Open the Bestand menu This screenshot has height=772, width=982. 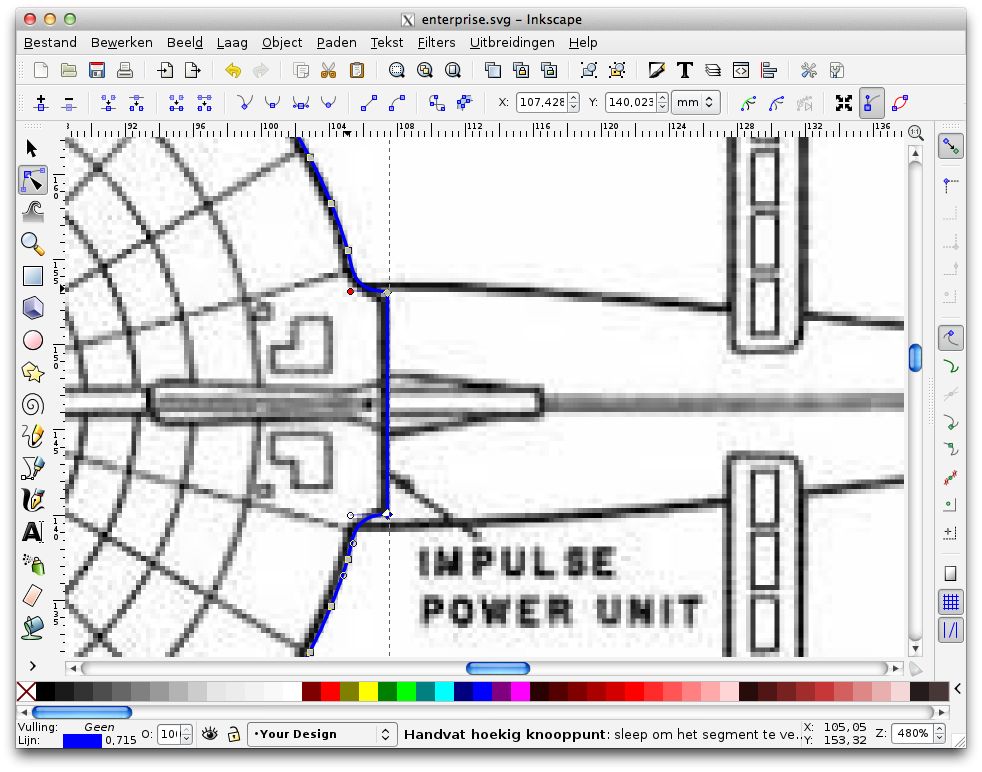(50, 43)
